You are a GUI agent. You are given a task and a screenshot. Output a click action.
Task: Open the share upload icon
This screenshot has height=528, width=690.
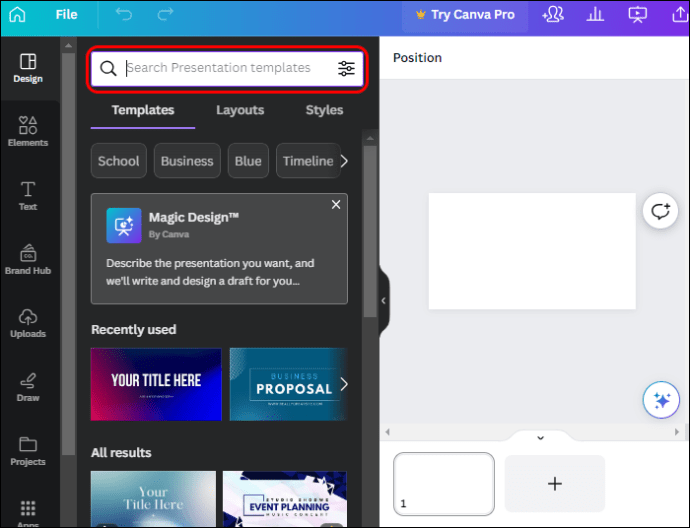[x=680, y=15]
